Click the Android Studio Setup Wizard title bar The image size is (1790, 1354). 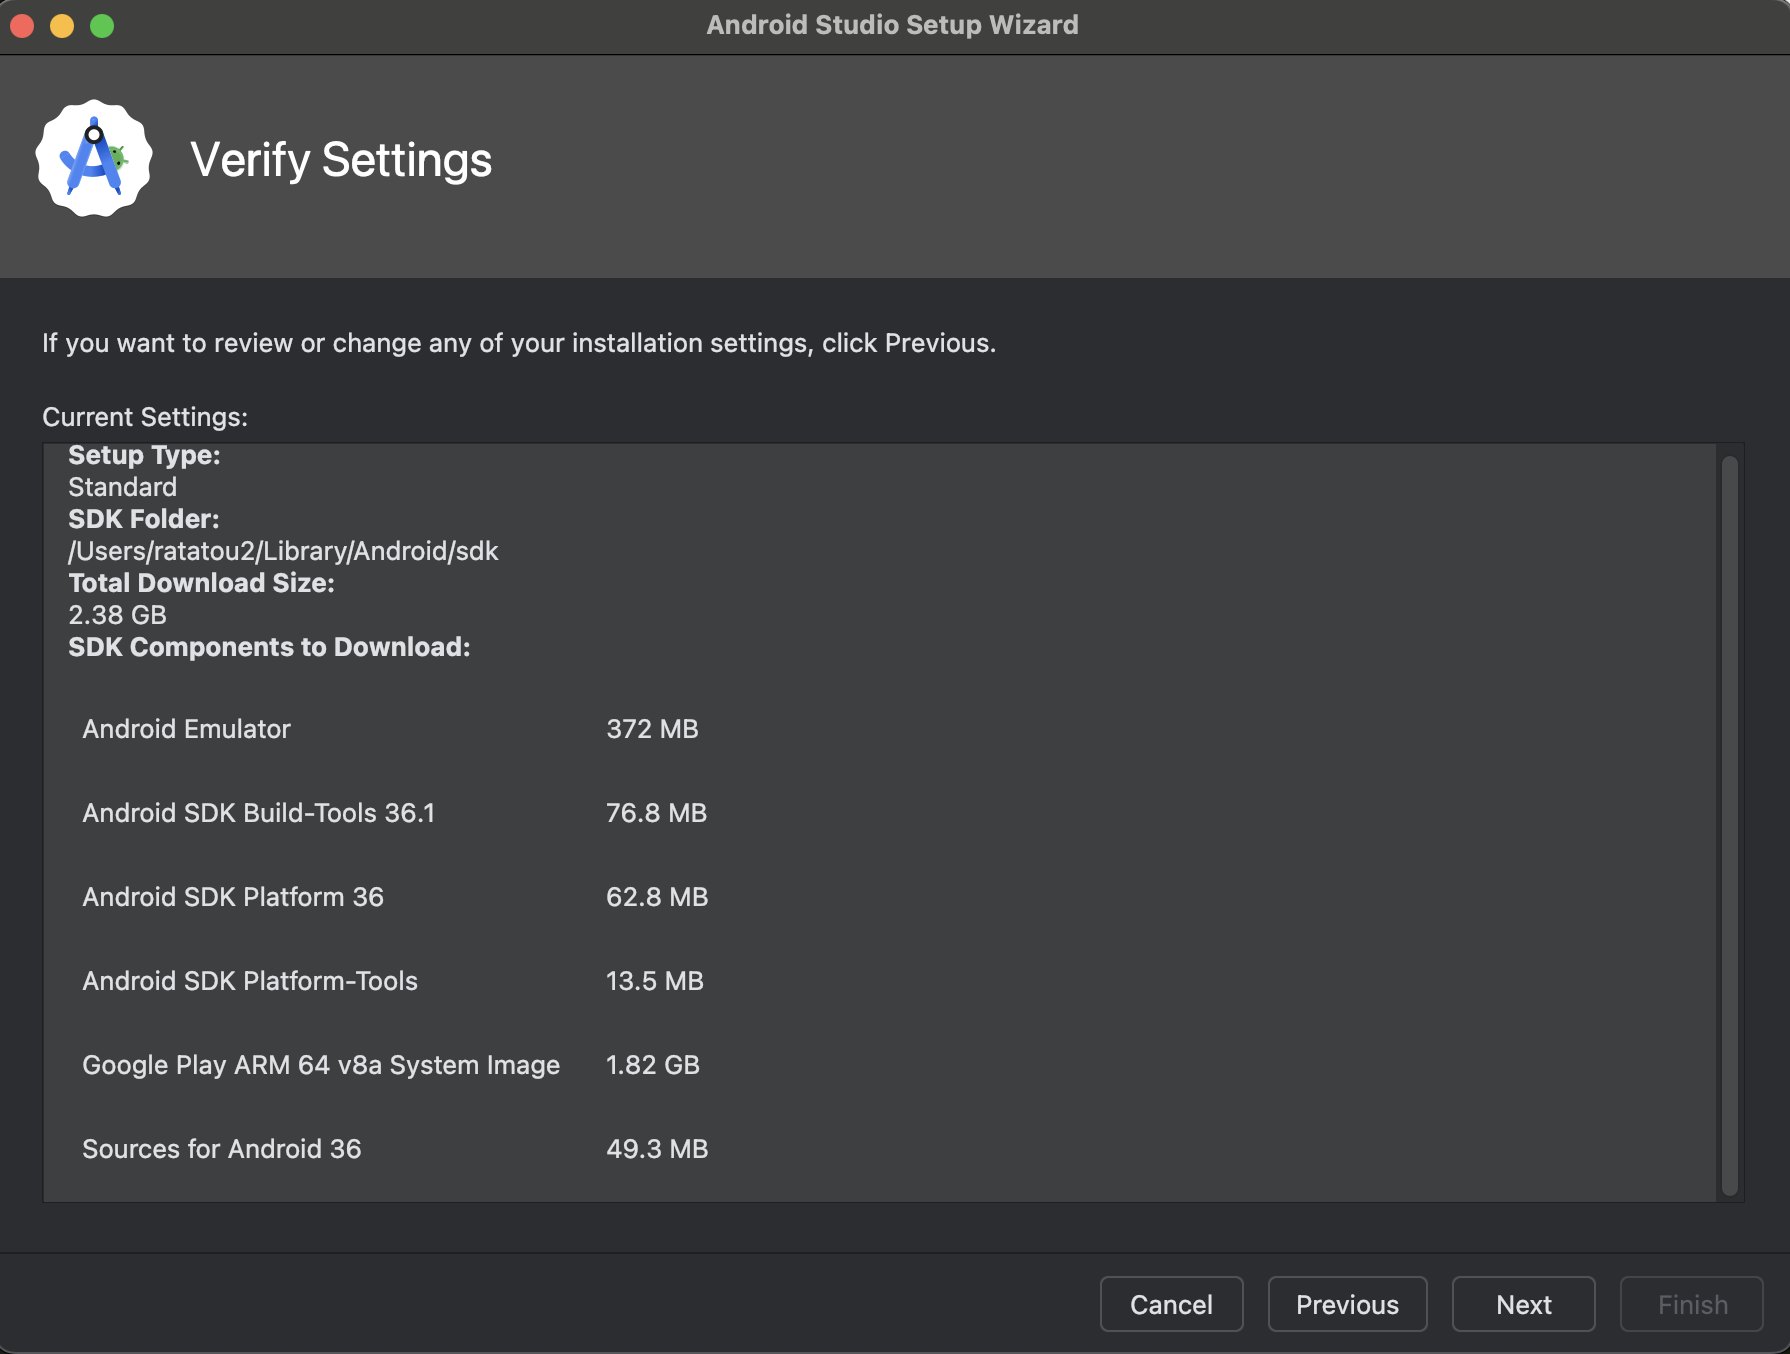point(892,25)
